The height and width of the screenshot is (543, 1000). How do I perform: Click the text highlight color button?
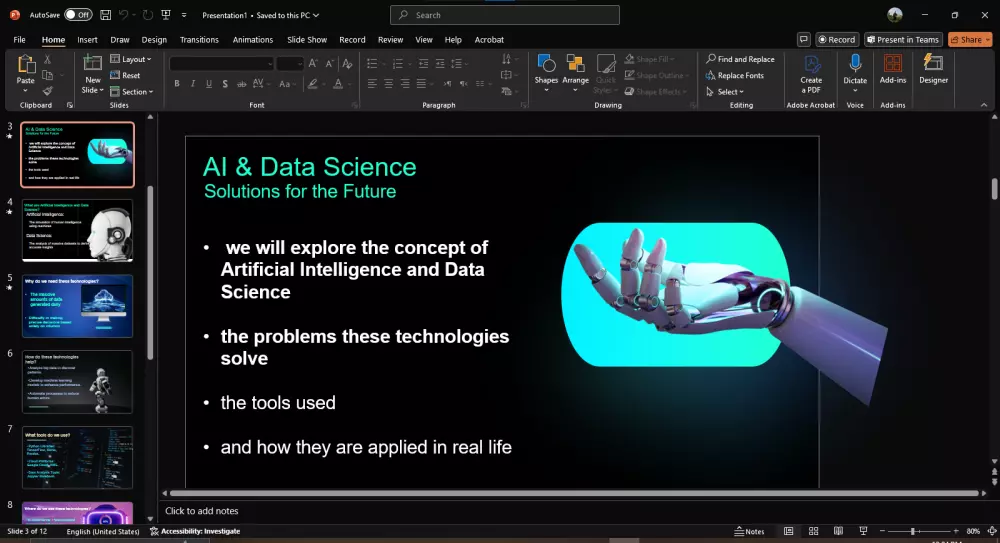[312, 84]
